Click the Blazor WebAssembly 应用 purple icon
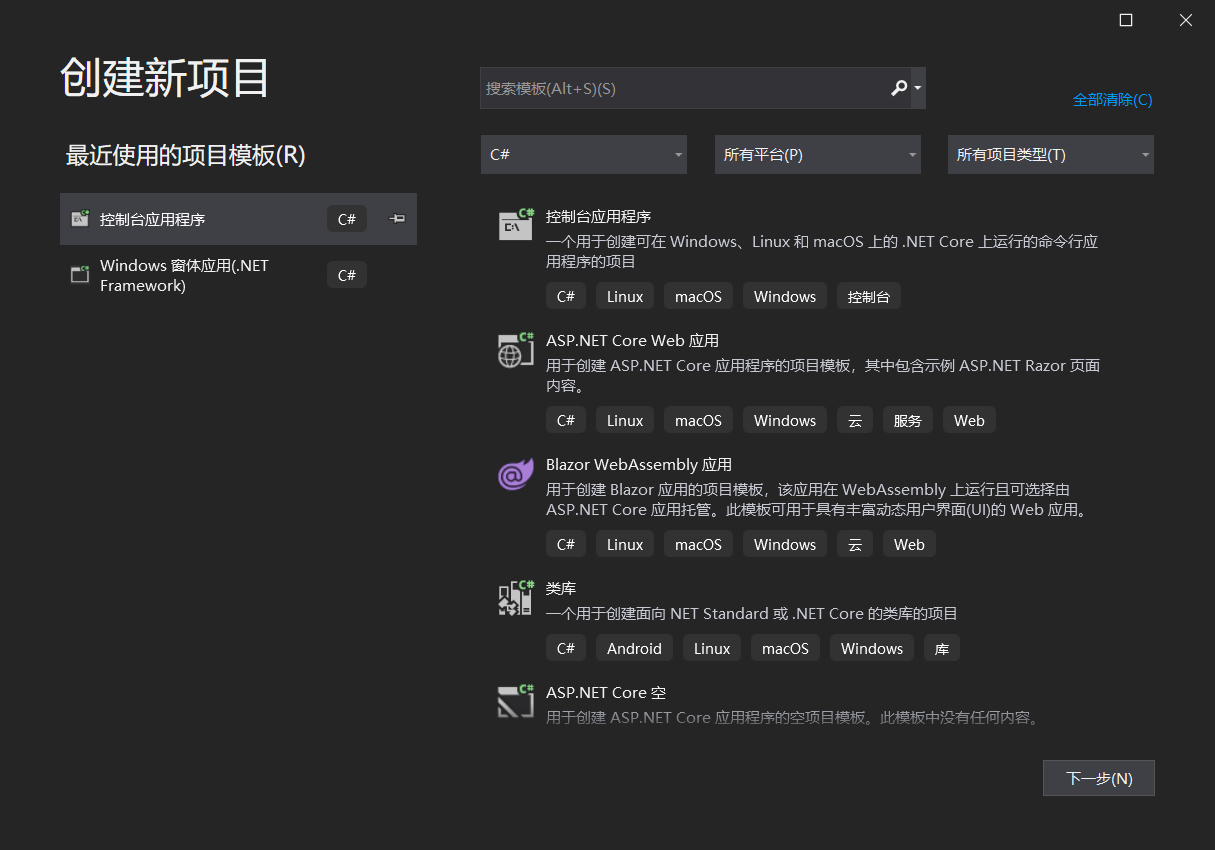The image size is (1215, 850). (x=515, y=475)
